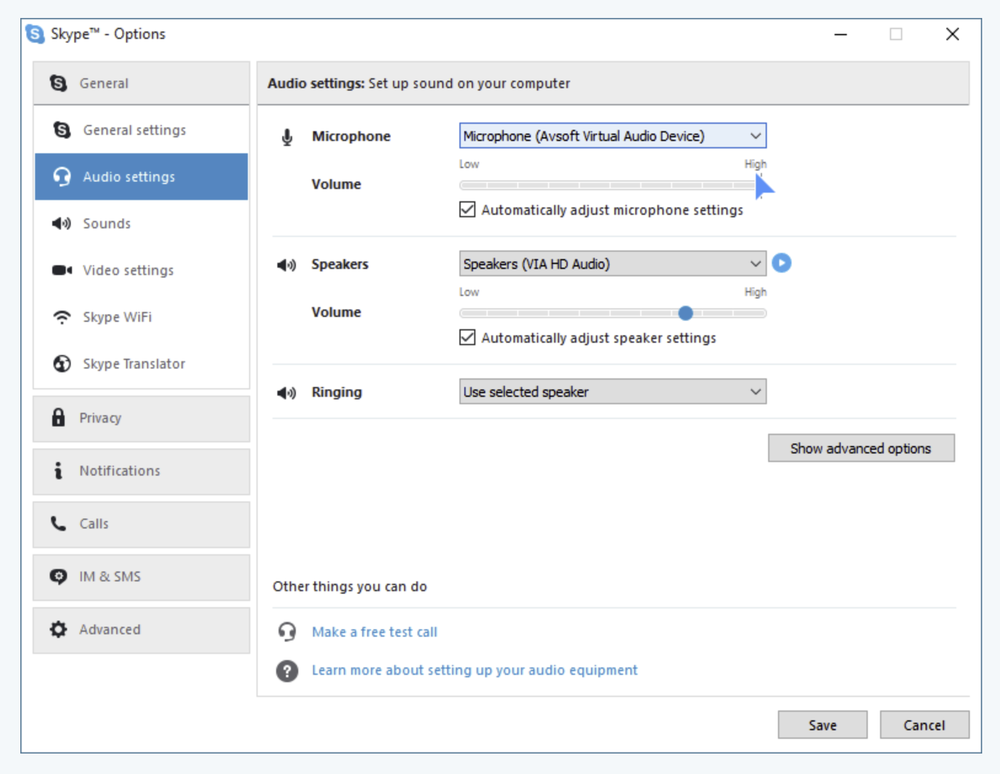Viewport: 1000px width, 774px height.
Task: Play a test sound with the blue play button
Action: 781,262
